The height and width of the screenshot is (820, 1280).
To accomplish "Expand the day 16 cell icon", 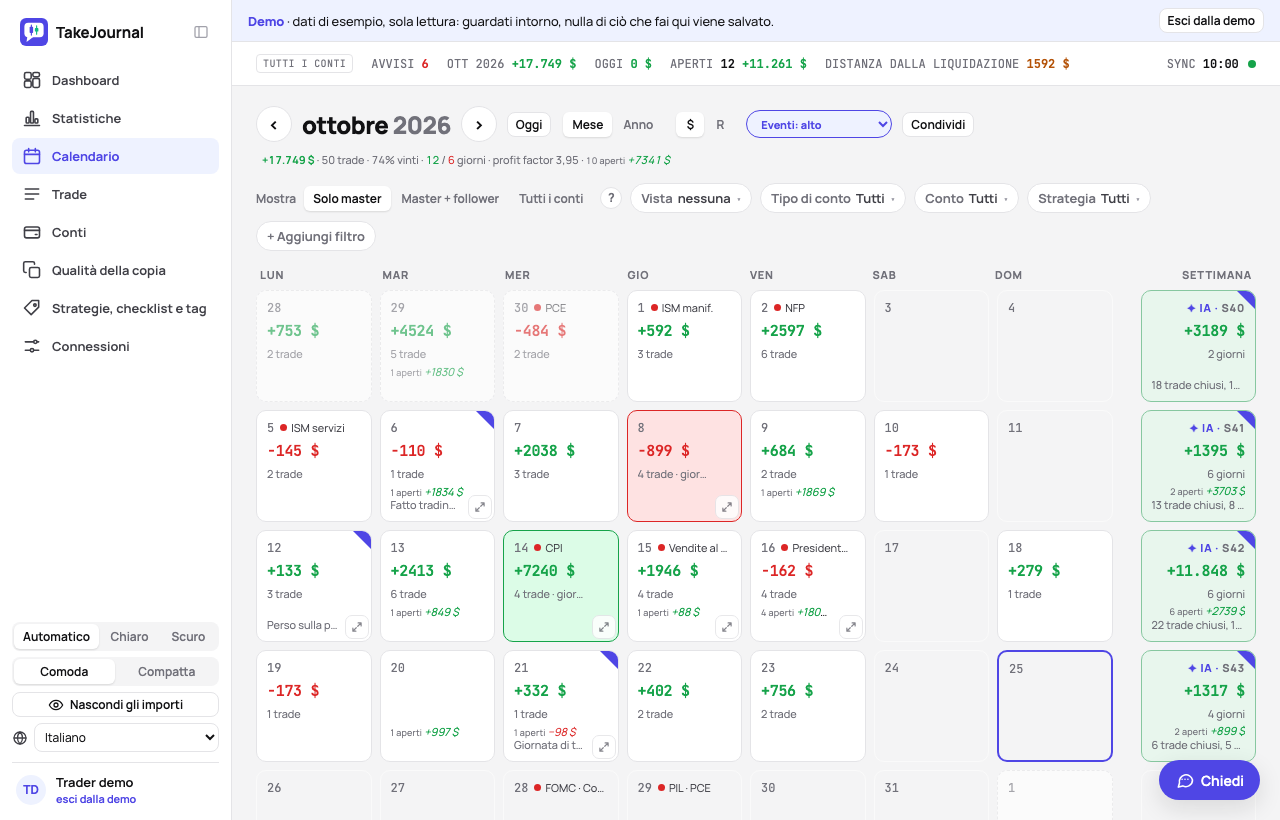I will coord(850,627).
